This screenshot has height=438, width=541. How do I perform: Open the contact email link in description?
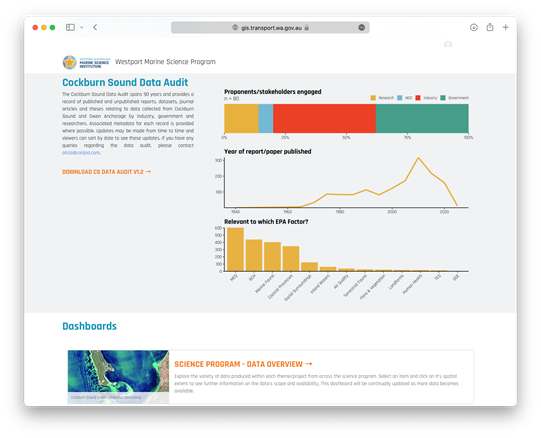(81, 153)
